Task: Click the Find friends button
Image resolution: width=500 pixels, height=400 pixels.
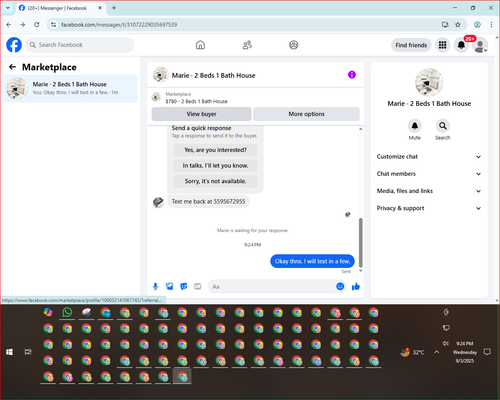Action: (x=411, y=45)
